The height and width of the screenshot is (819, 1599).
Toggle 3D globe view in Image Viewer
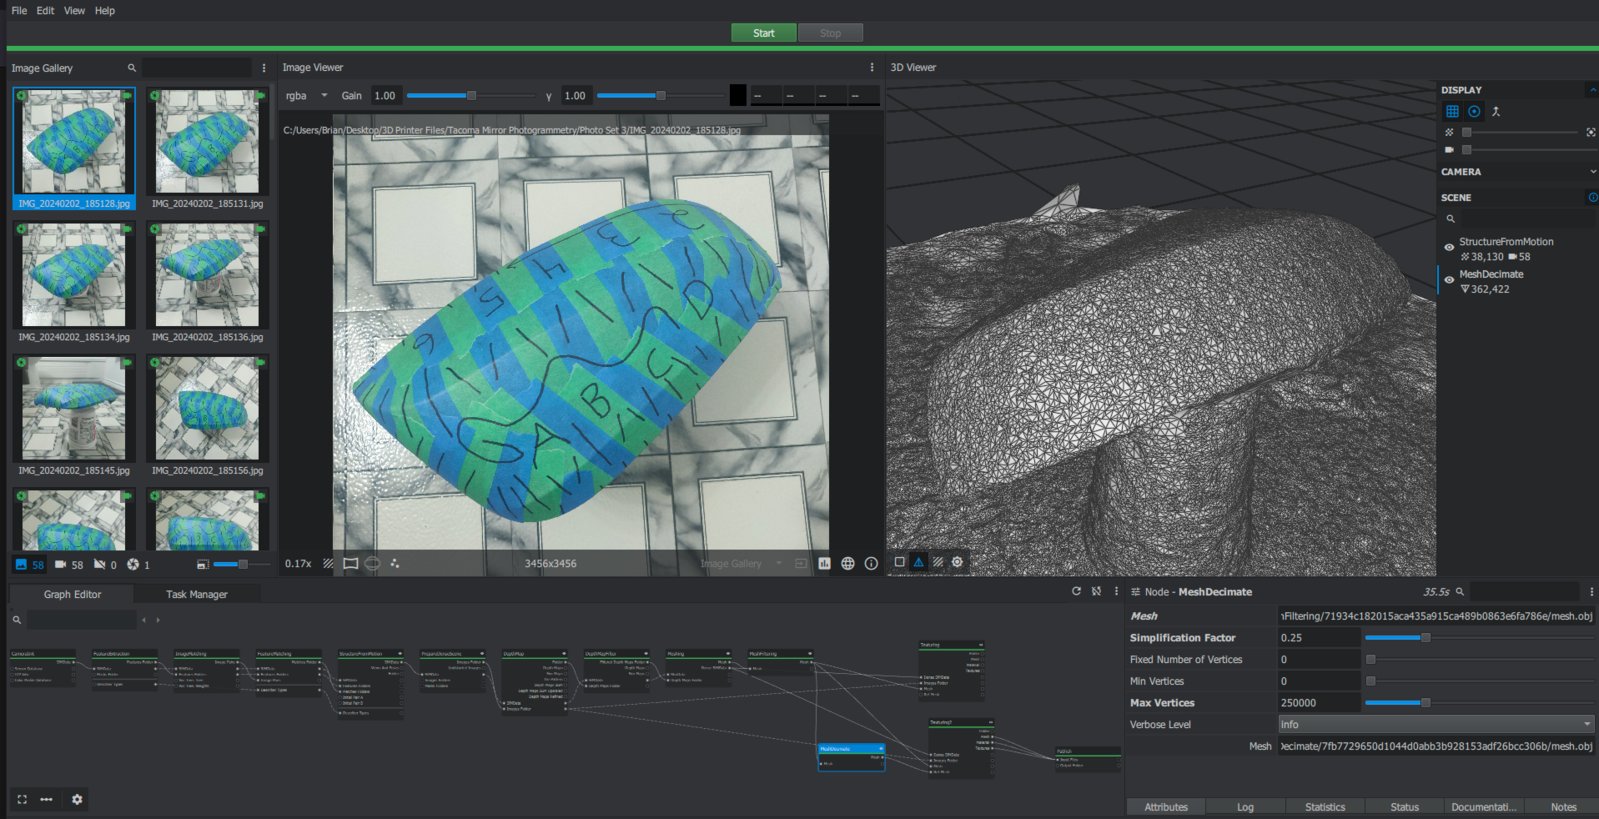click(848, 563)
